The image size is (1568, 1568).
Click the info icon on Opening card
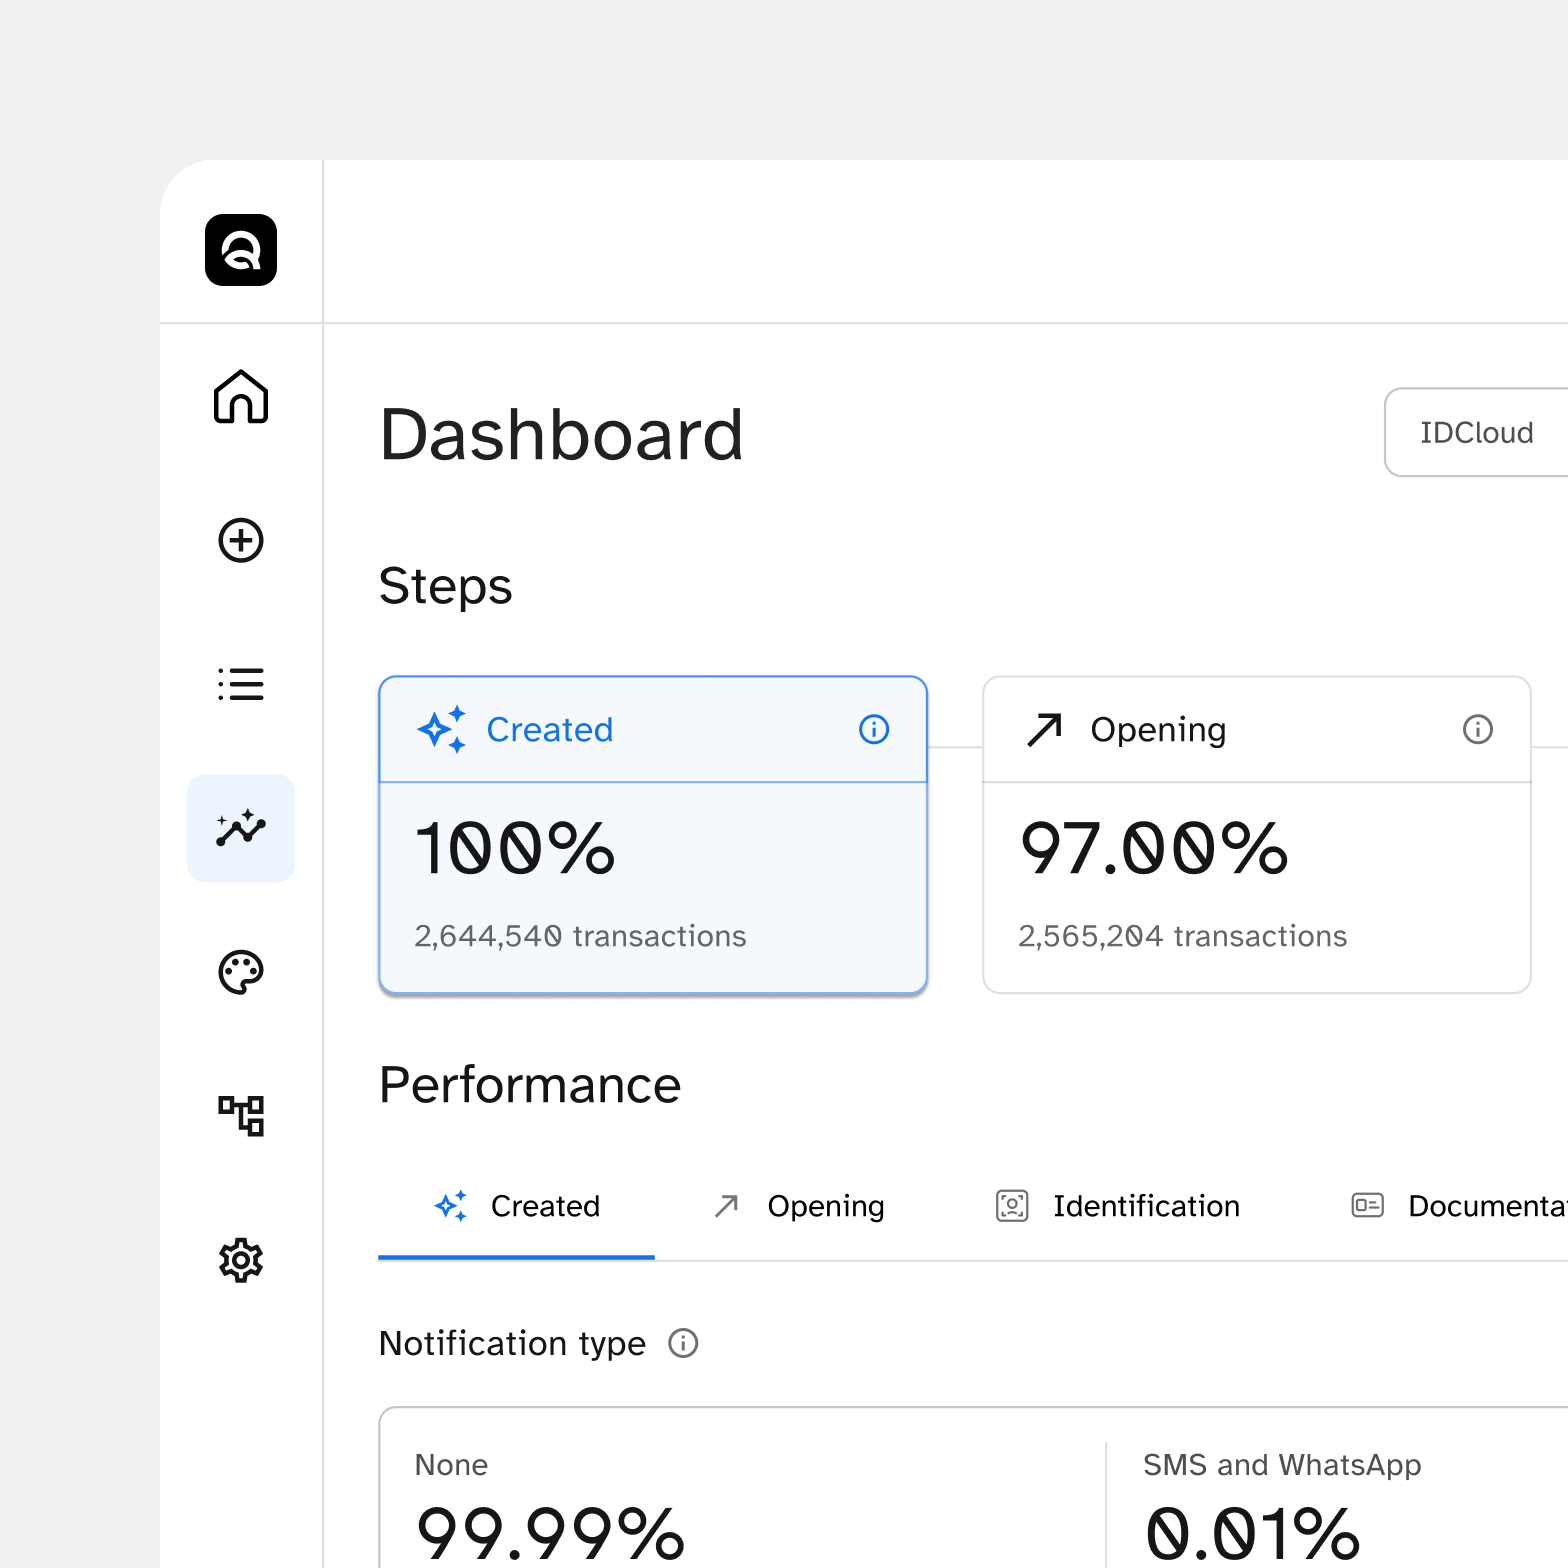(1478, 729)
